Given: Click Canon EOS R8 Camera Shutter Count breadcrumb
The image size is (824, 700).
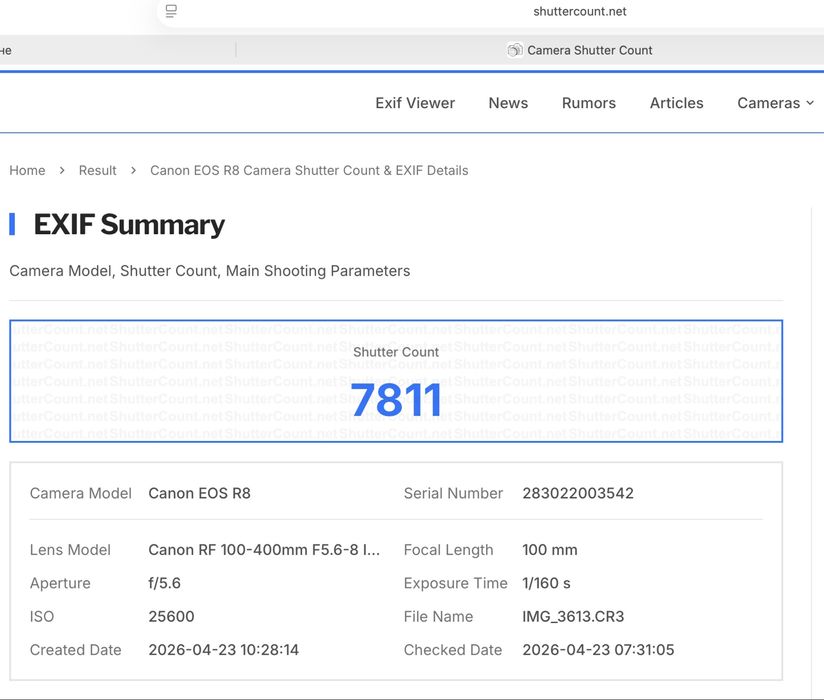Looking at the screenshot, I should tap(309, 170).
